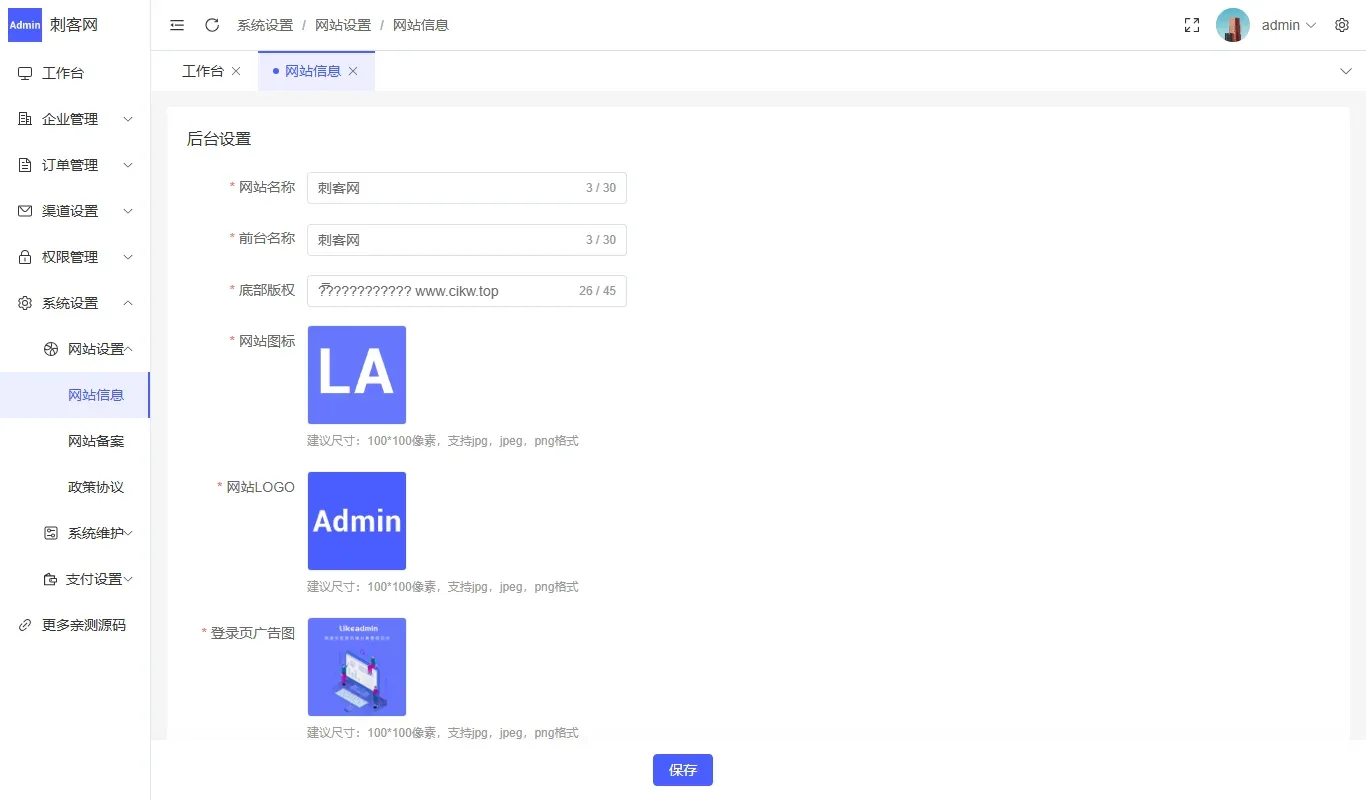
Task: Click the 网站设置 globe icon
Action: coord(51,349)
